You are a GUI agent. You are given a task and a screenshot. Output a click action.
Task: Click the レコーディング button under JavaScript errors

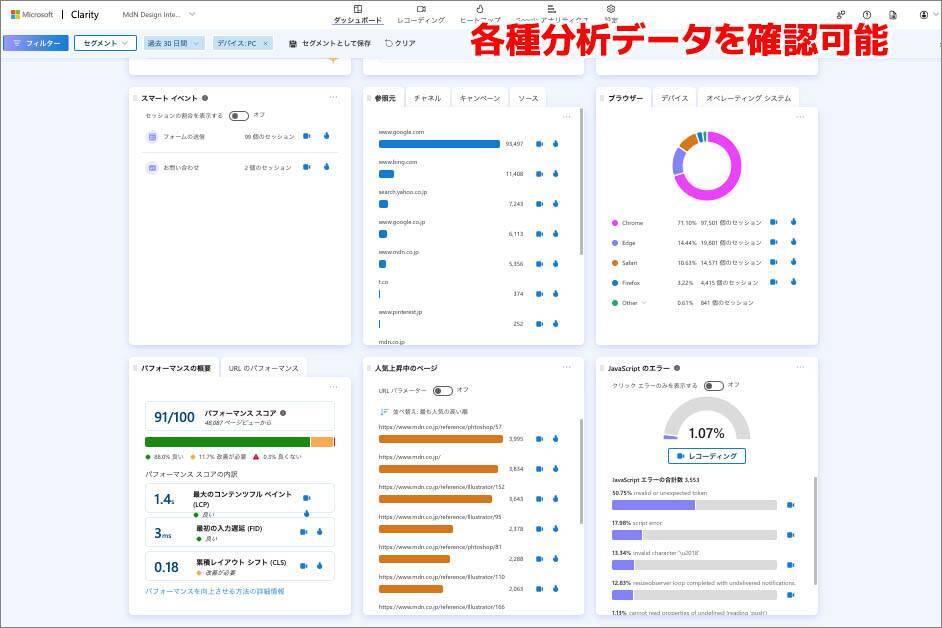[x=707, y=456]
